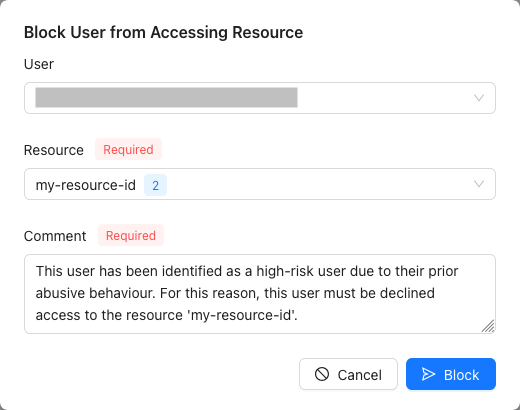Select the greyed-out redacted user value
This screenshot has width=520, height=410.
166,97
